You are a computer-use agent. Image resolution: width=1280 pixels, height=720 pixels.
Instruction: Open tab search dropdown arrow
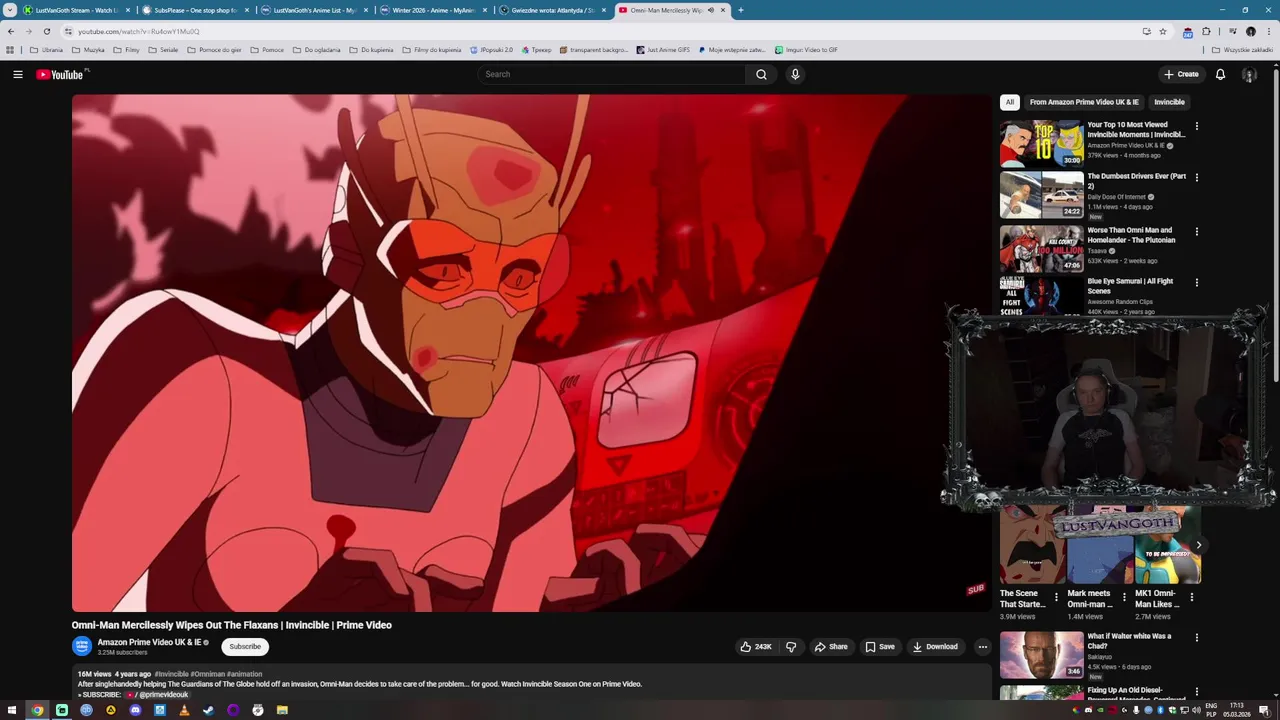click(11, 10)
